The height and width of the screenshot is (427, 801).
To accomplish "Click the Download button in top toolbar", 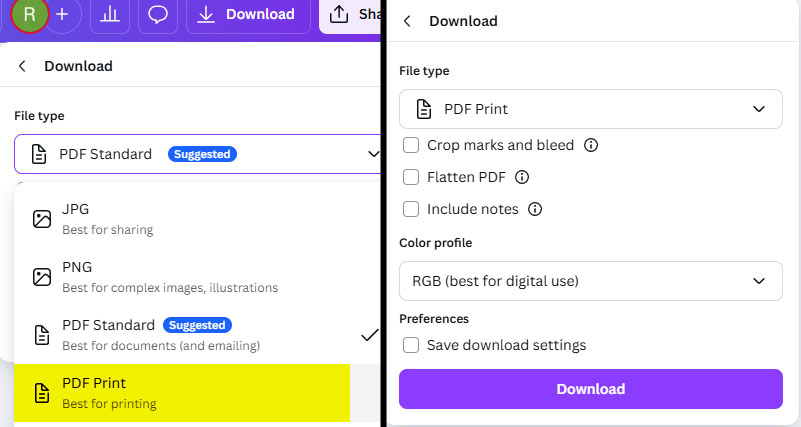I will pos(247,14).
